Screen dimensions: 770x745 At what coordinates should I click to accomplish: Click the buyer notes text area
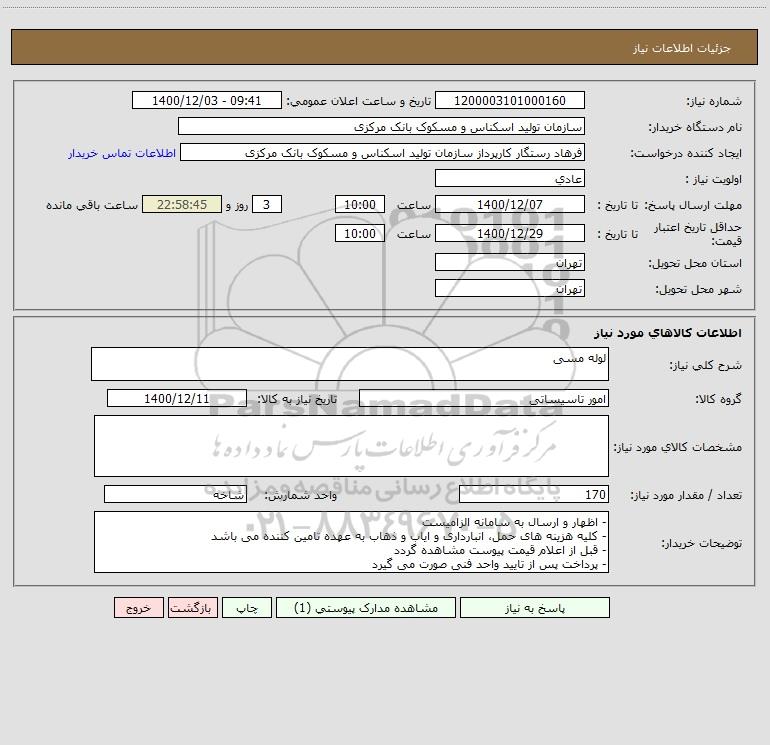coord(351,542)
